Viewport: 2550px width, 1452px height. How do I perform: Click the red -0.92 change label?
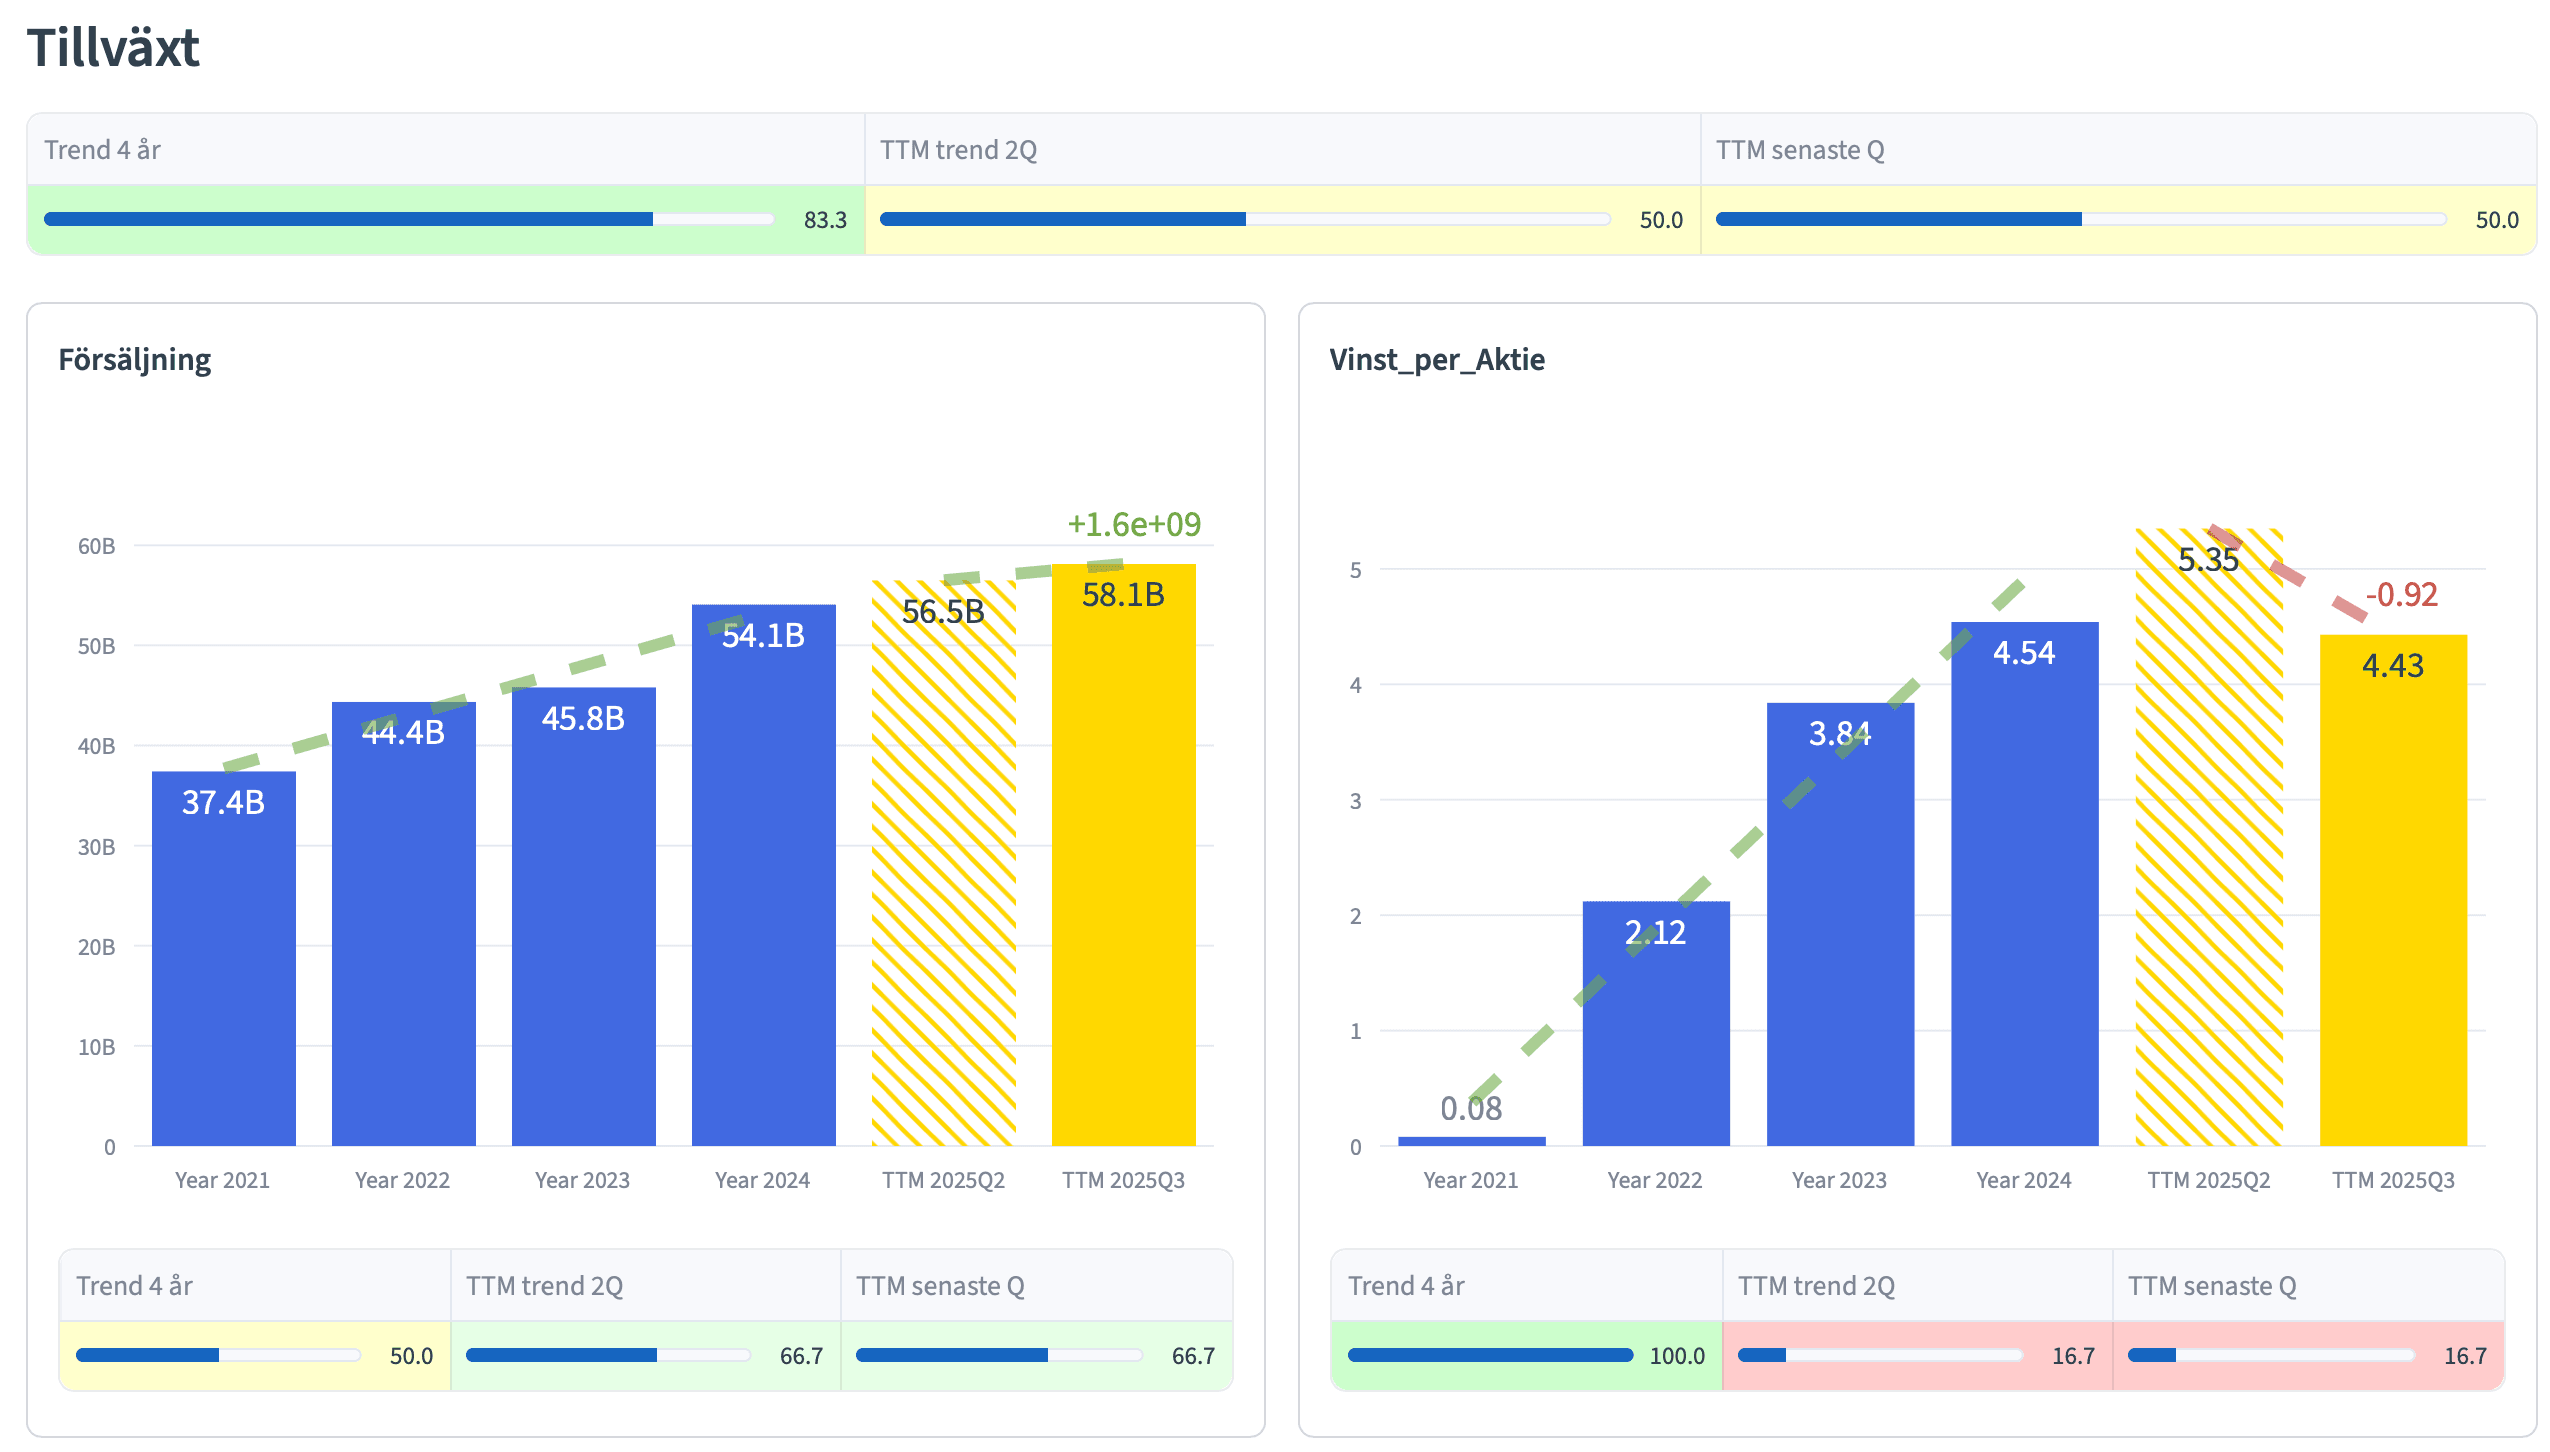[x=2401, y=595]
